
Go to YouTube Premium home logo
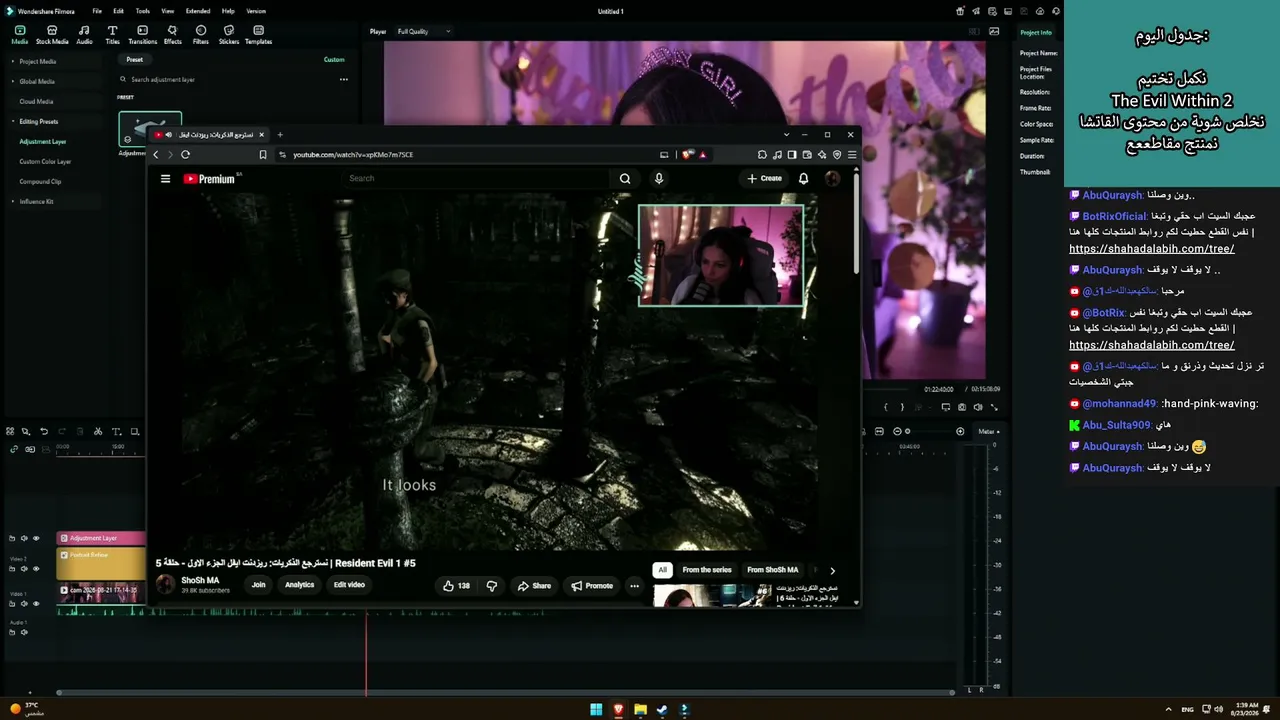pos(210,179)
